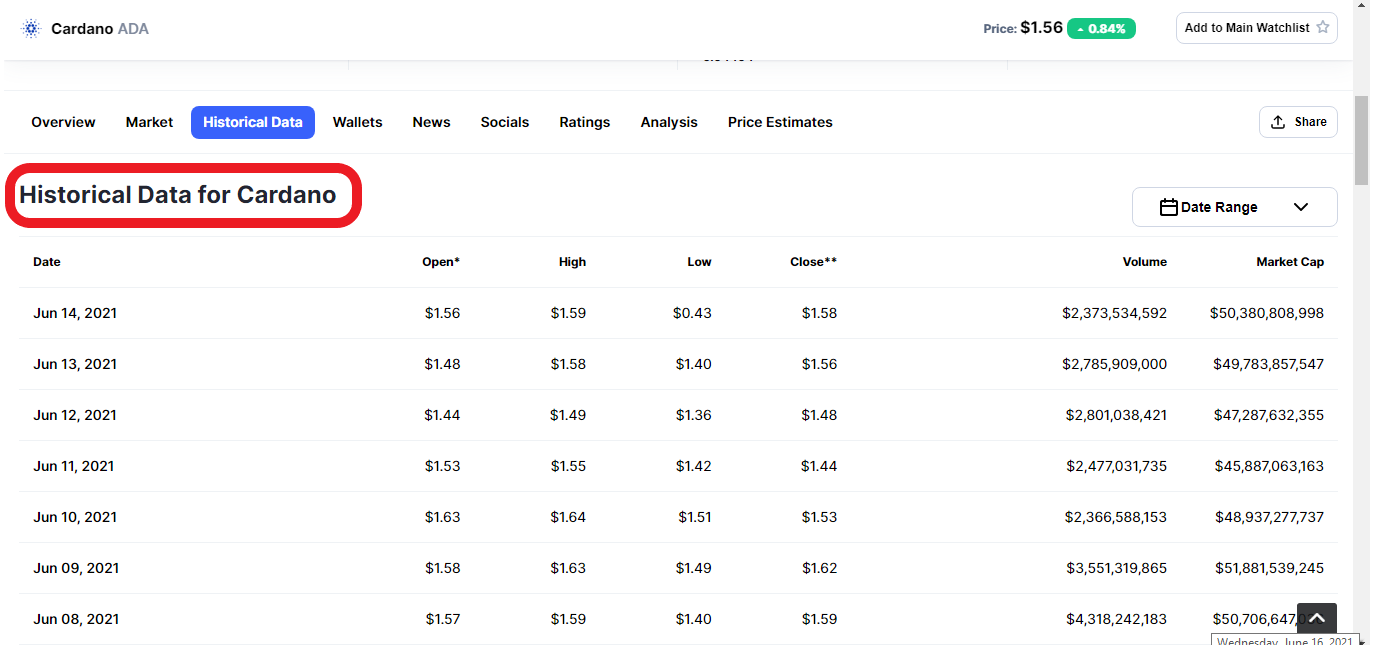Click the $1.64 high value for Jun 10
Screen dimensions: 1377x645
[x=568, y=517]
